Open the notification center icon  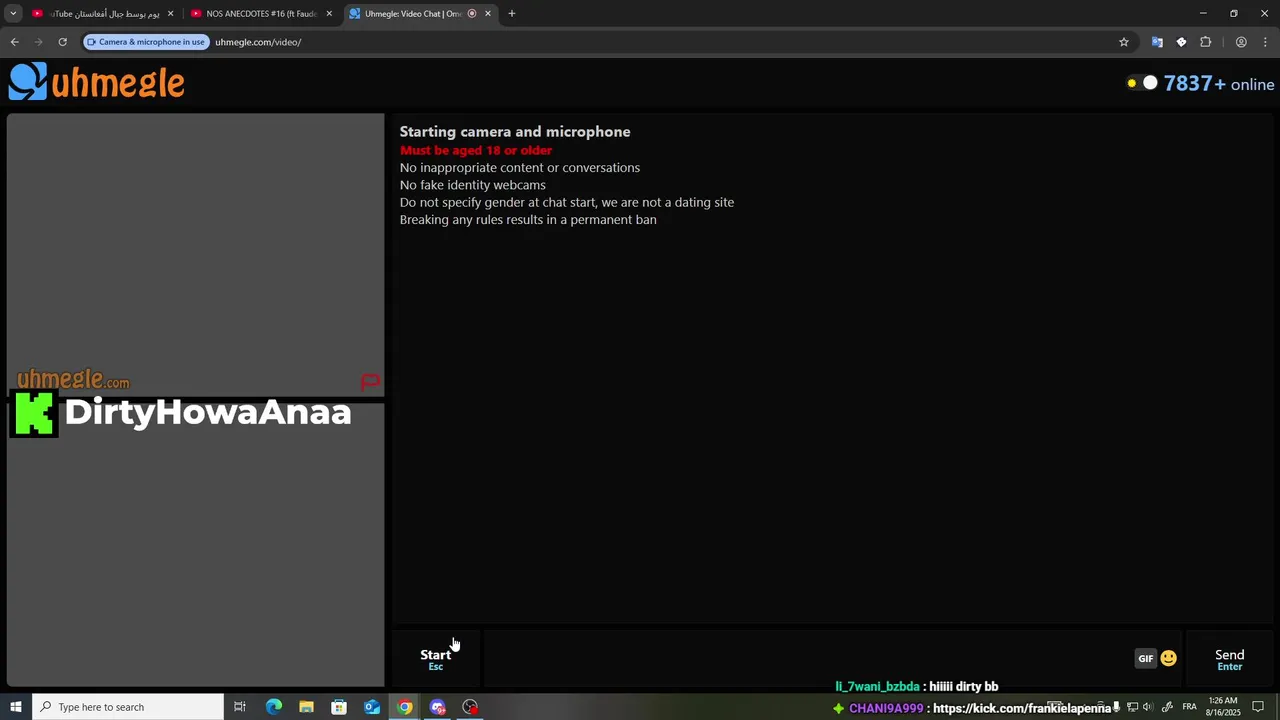coord(1258,707)
